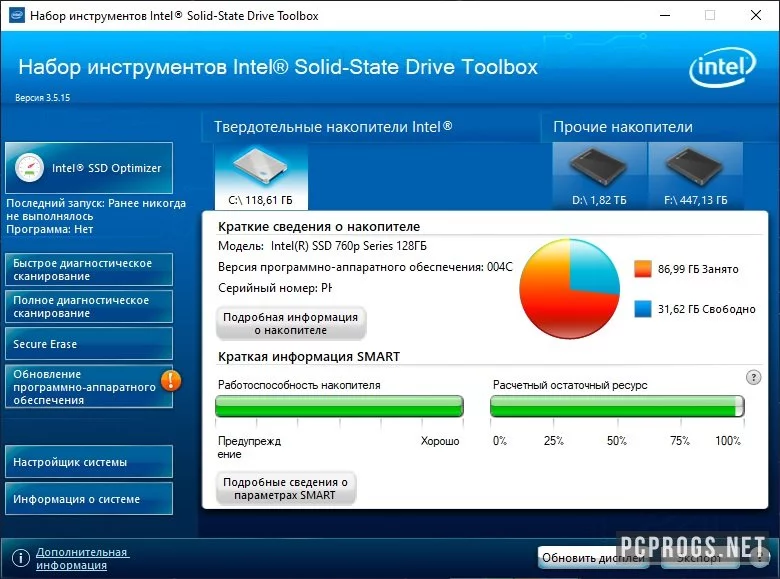Open firmware update (Обновление программно-аппаратного обеспечения)
The image size is (780, 579).
(x=89, y=386)
